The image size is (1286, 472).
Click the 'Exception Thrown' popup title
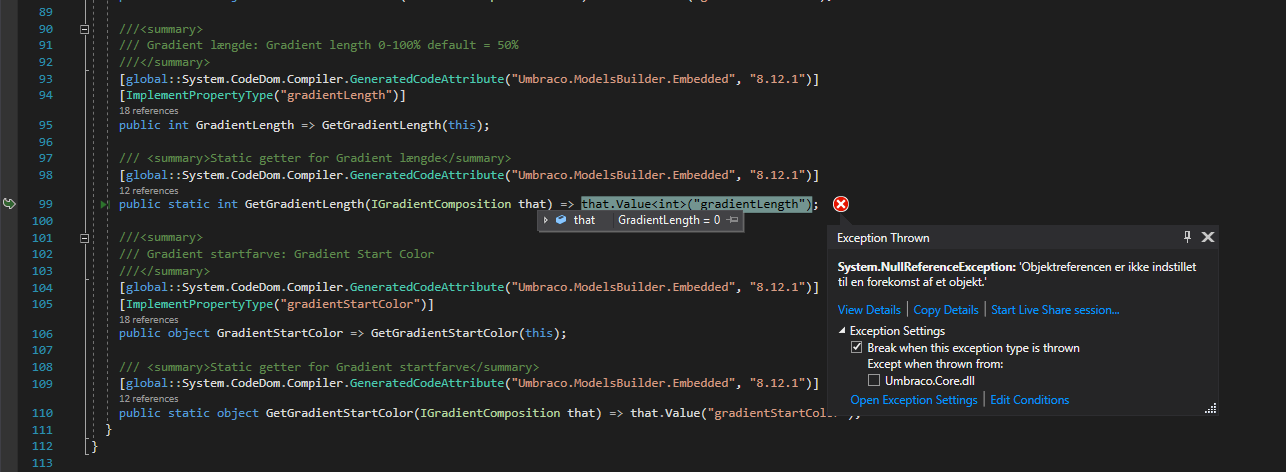pyautogui.click(x=883, y=238)
